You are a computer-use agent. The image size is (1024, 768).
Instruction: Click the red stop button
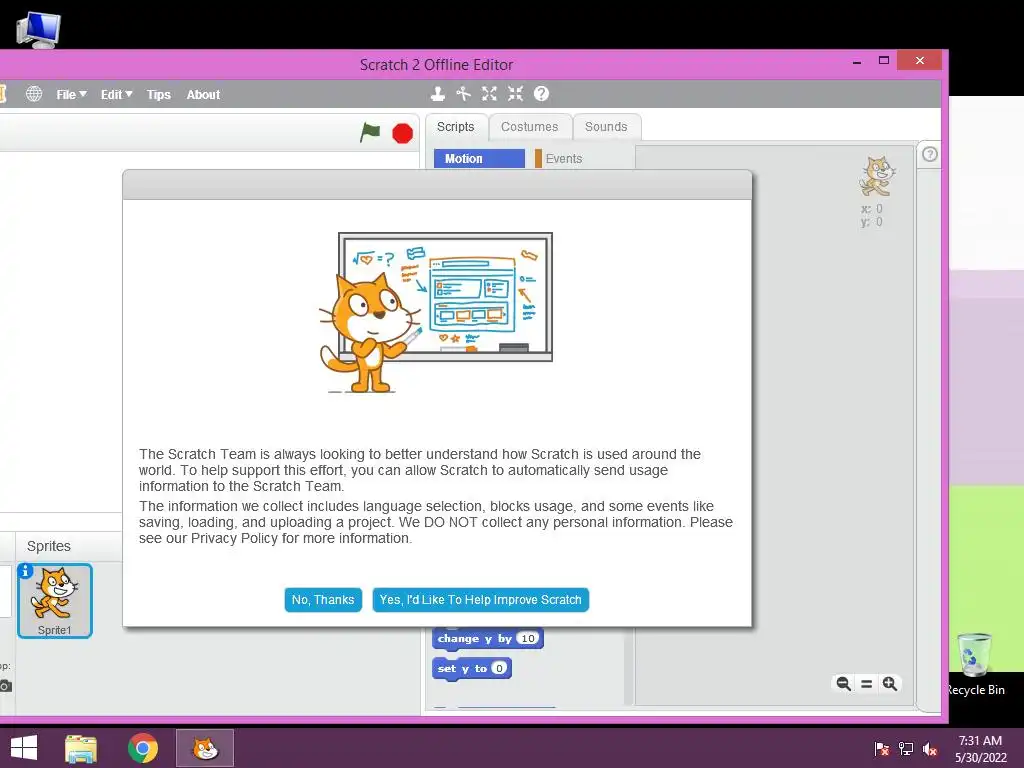[402, 133]
